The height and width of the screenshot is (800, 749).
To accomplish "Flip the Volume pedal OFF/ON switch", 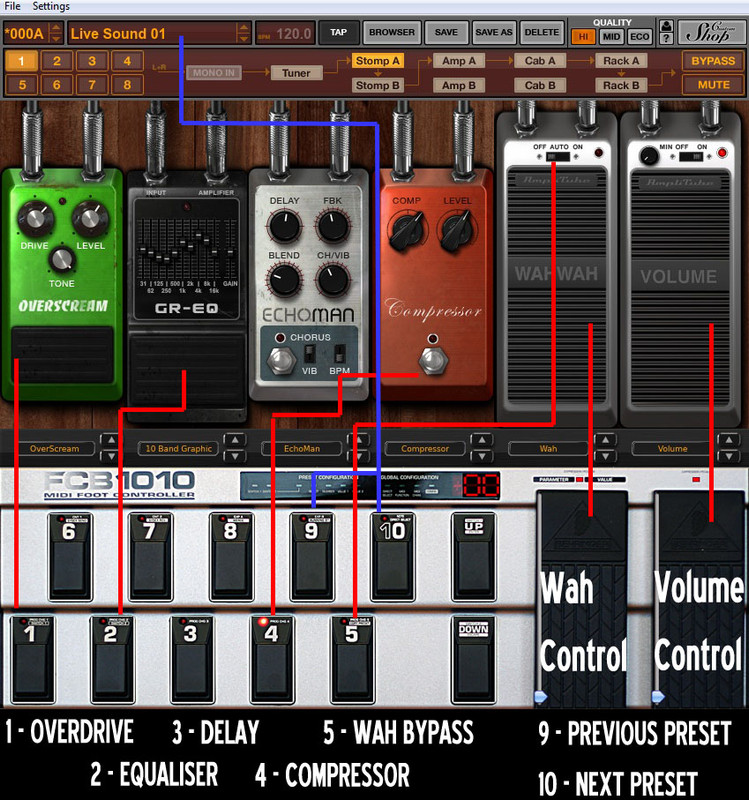I will click(x=691, y=156).
